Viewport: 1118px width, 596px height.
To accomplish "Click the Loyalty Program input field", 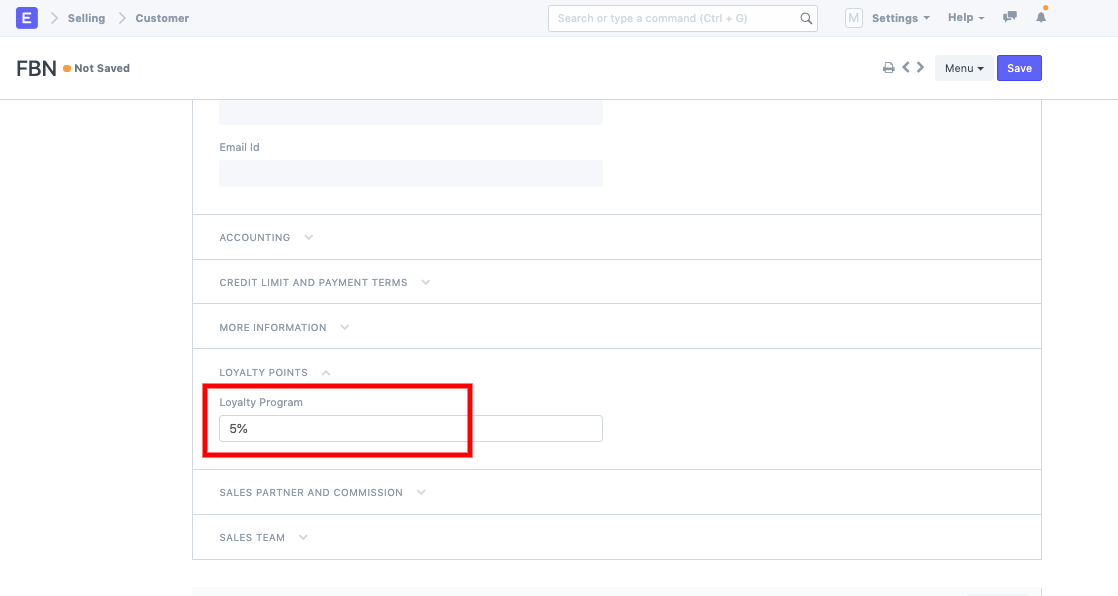I will (410, 428).
